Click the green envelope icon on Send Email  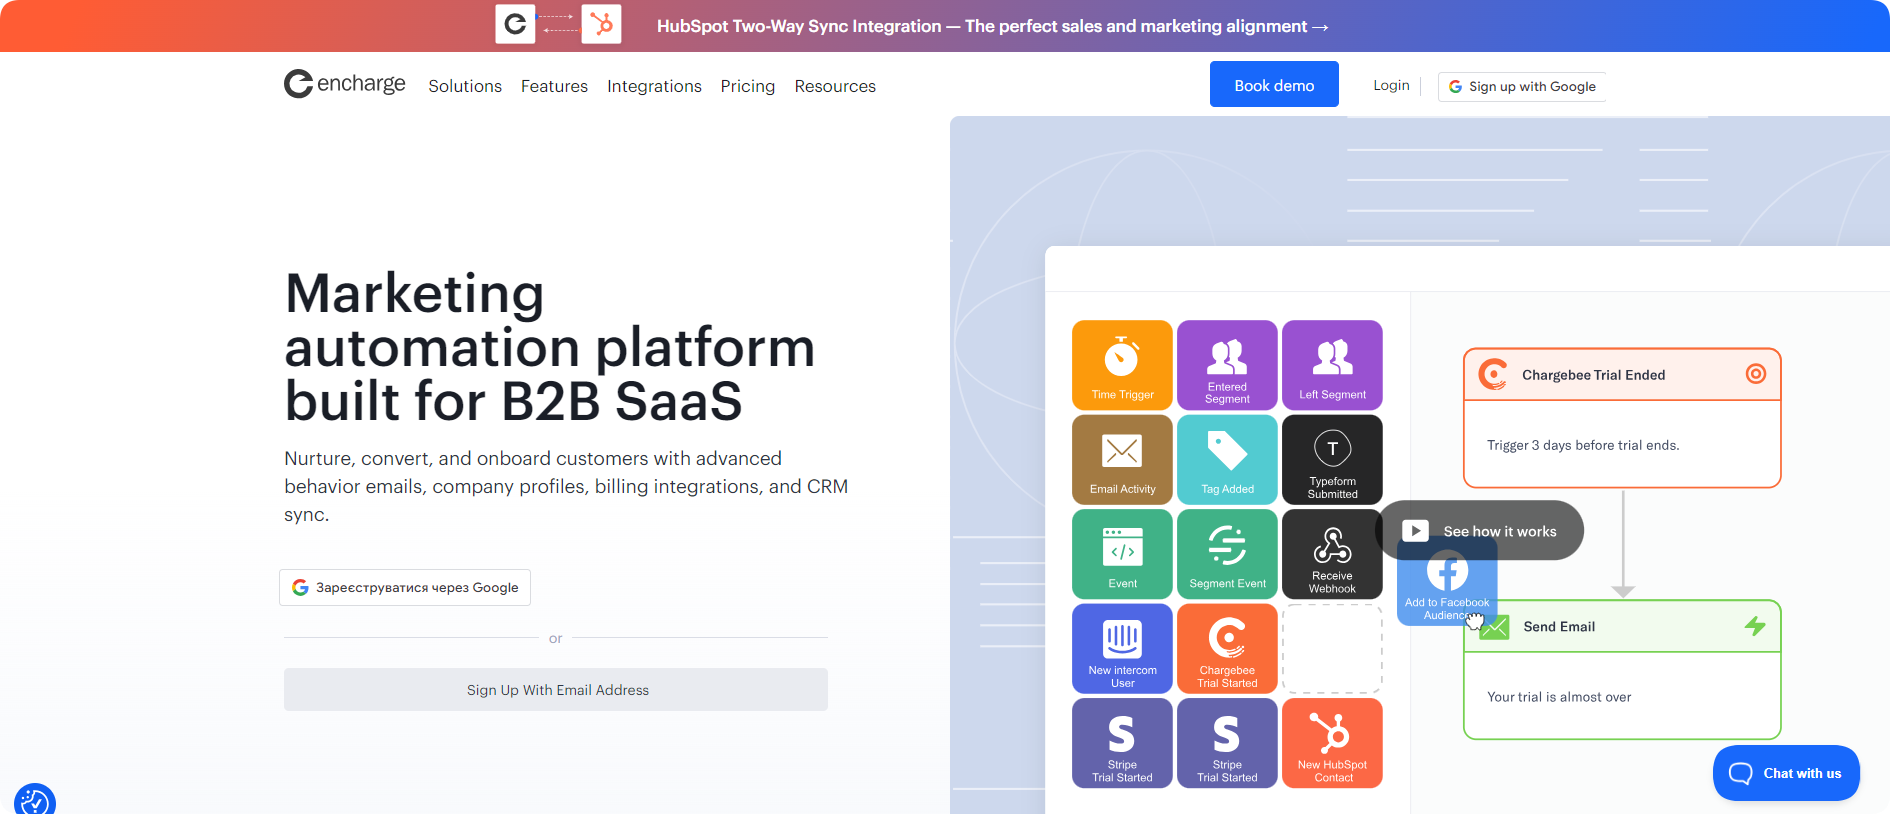point(1494,627)
